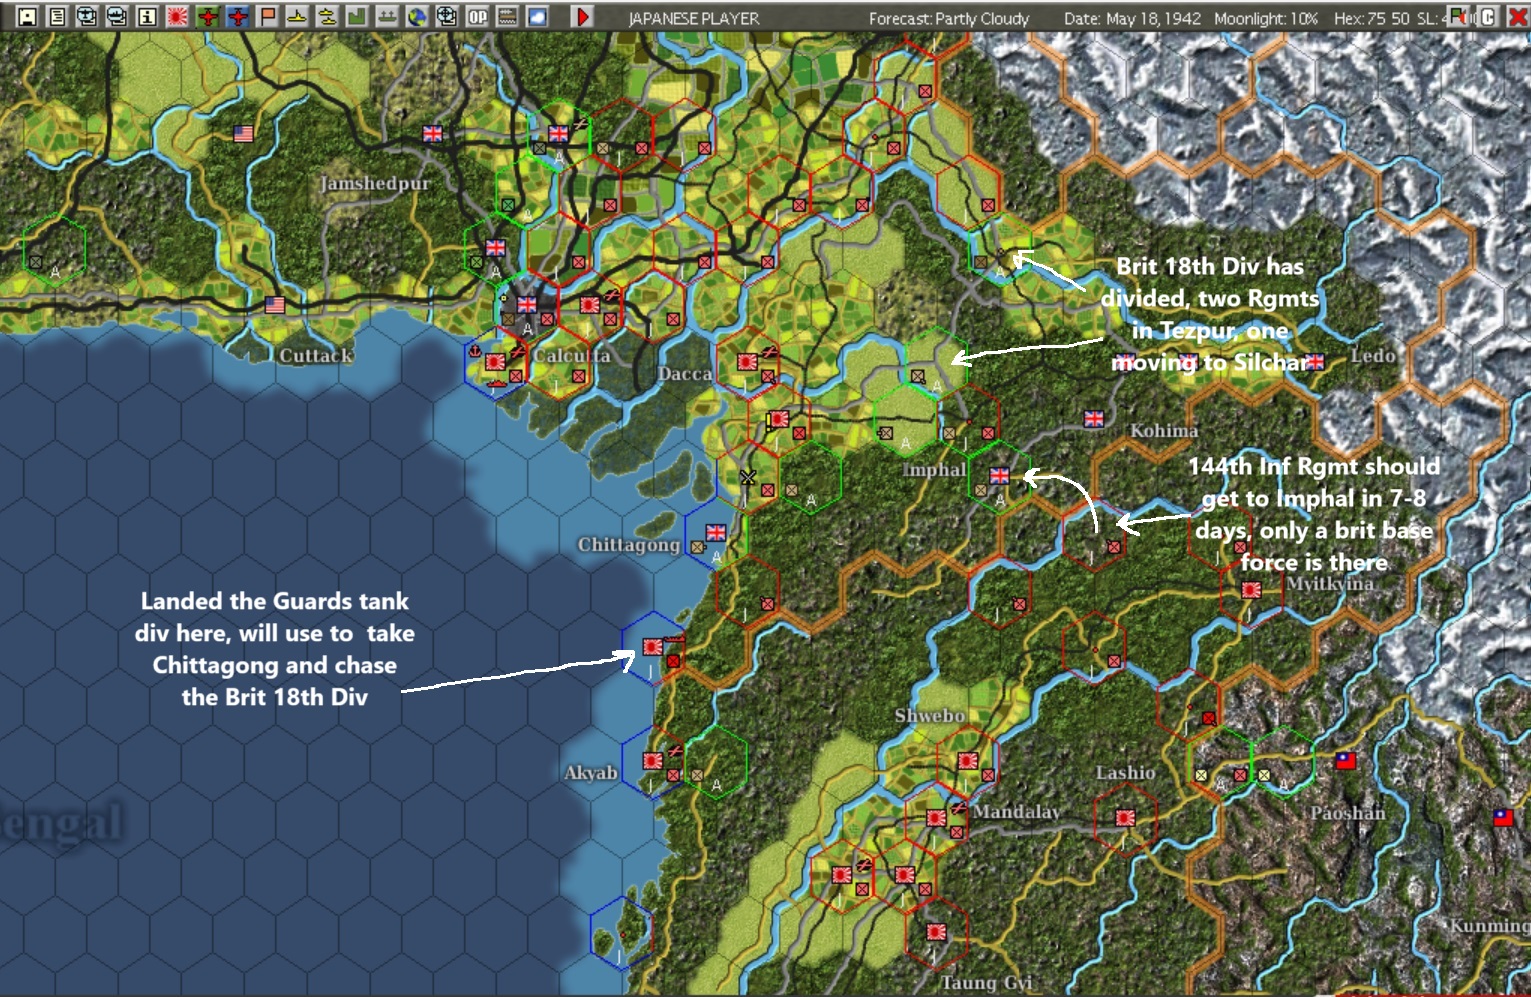The height and width of the screenshot is (997, 1531).
Task: End turn with the red play arrow
Action: pyautogui.click(x=582, y=17)
